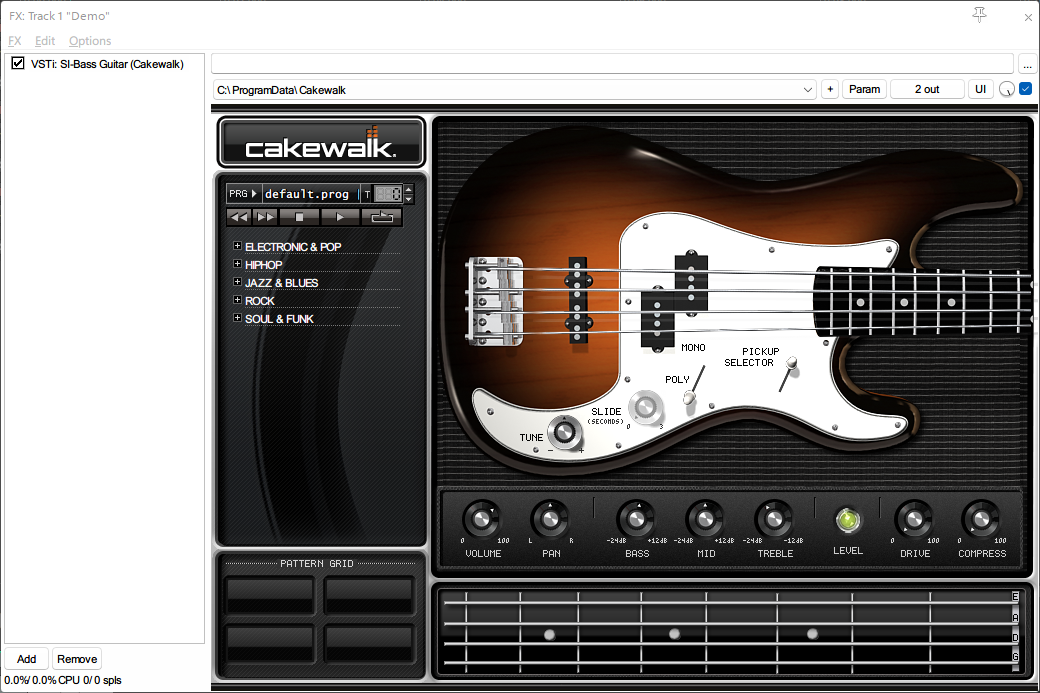This screenshot has height=693, width=1040.
Task: Click the BASS EQ knob
Action: pyautogui.click(x=637, y=519)
